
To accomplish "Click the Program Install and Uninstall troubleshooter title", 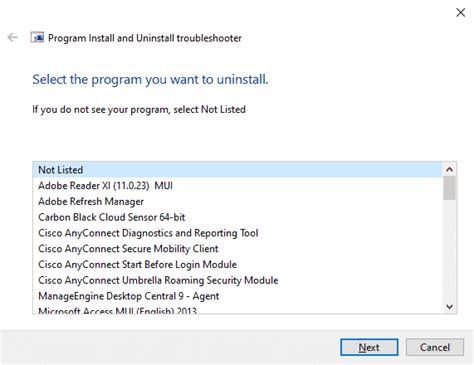I will click(145, 38).
